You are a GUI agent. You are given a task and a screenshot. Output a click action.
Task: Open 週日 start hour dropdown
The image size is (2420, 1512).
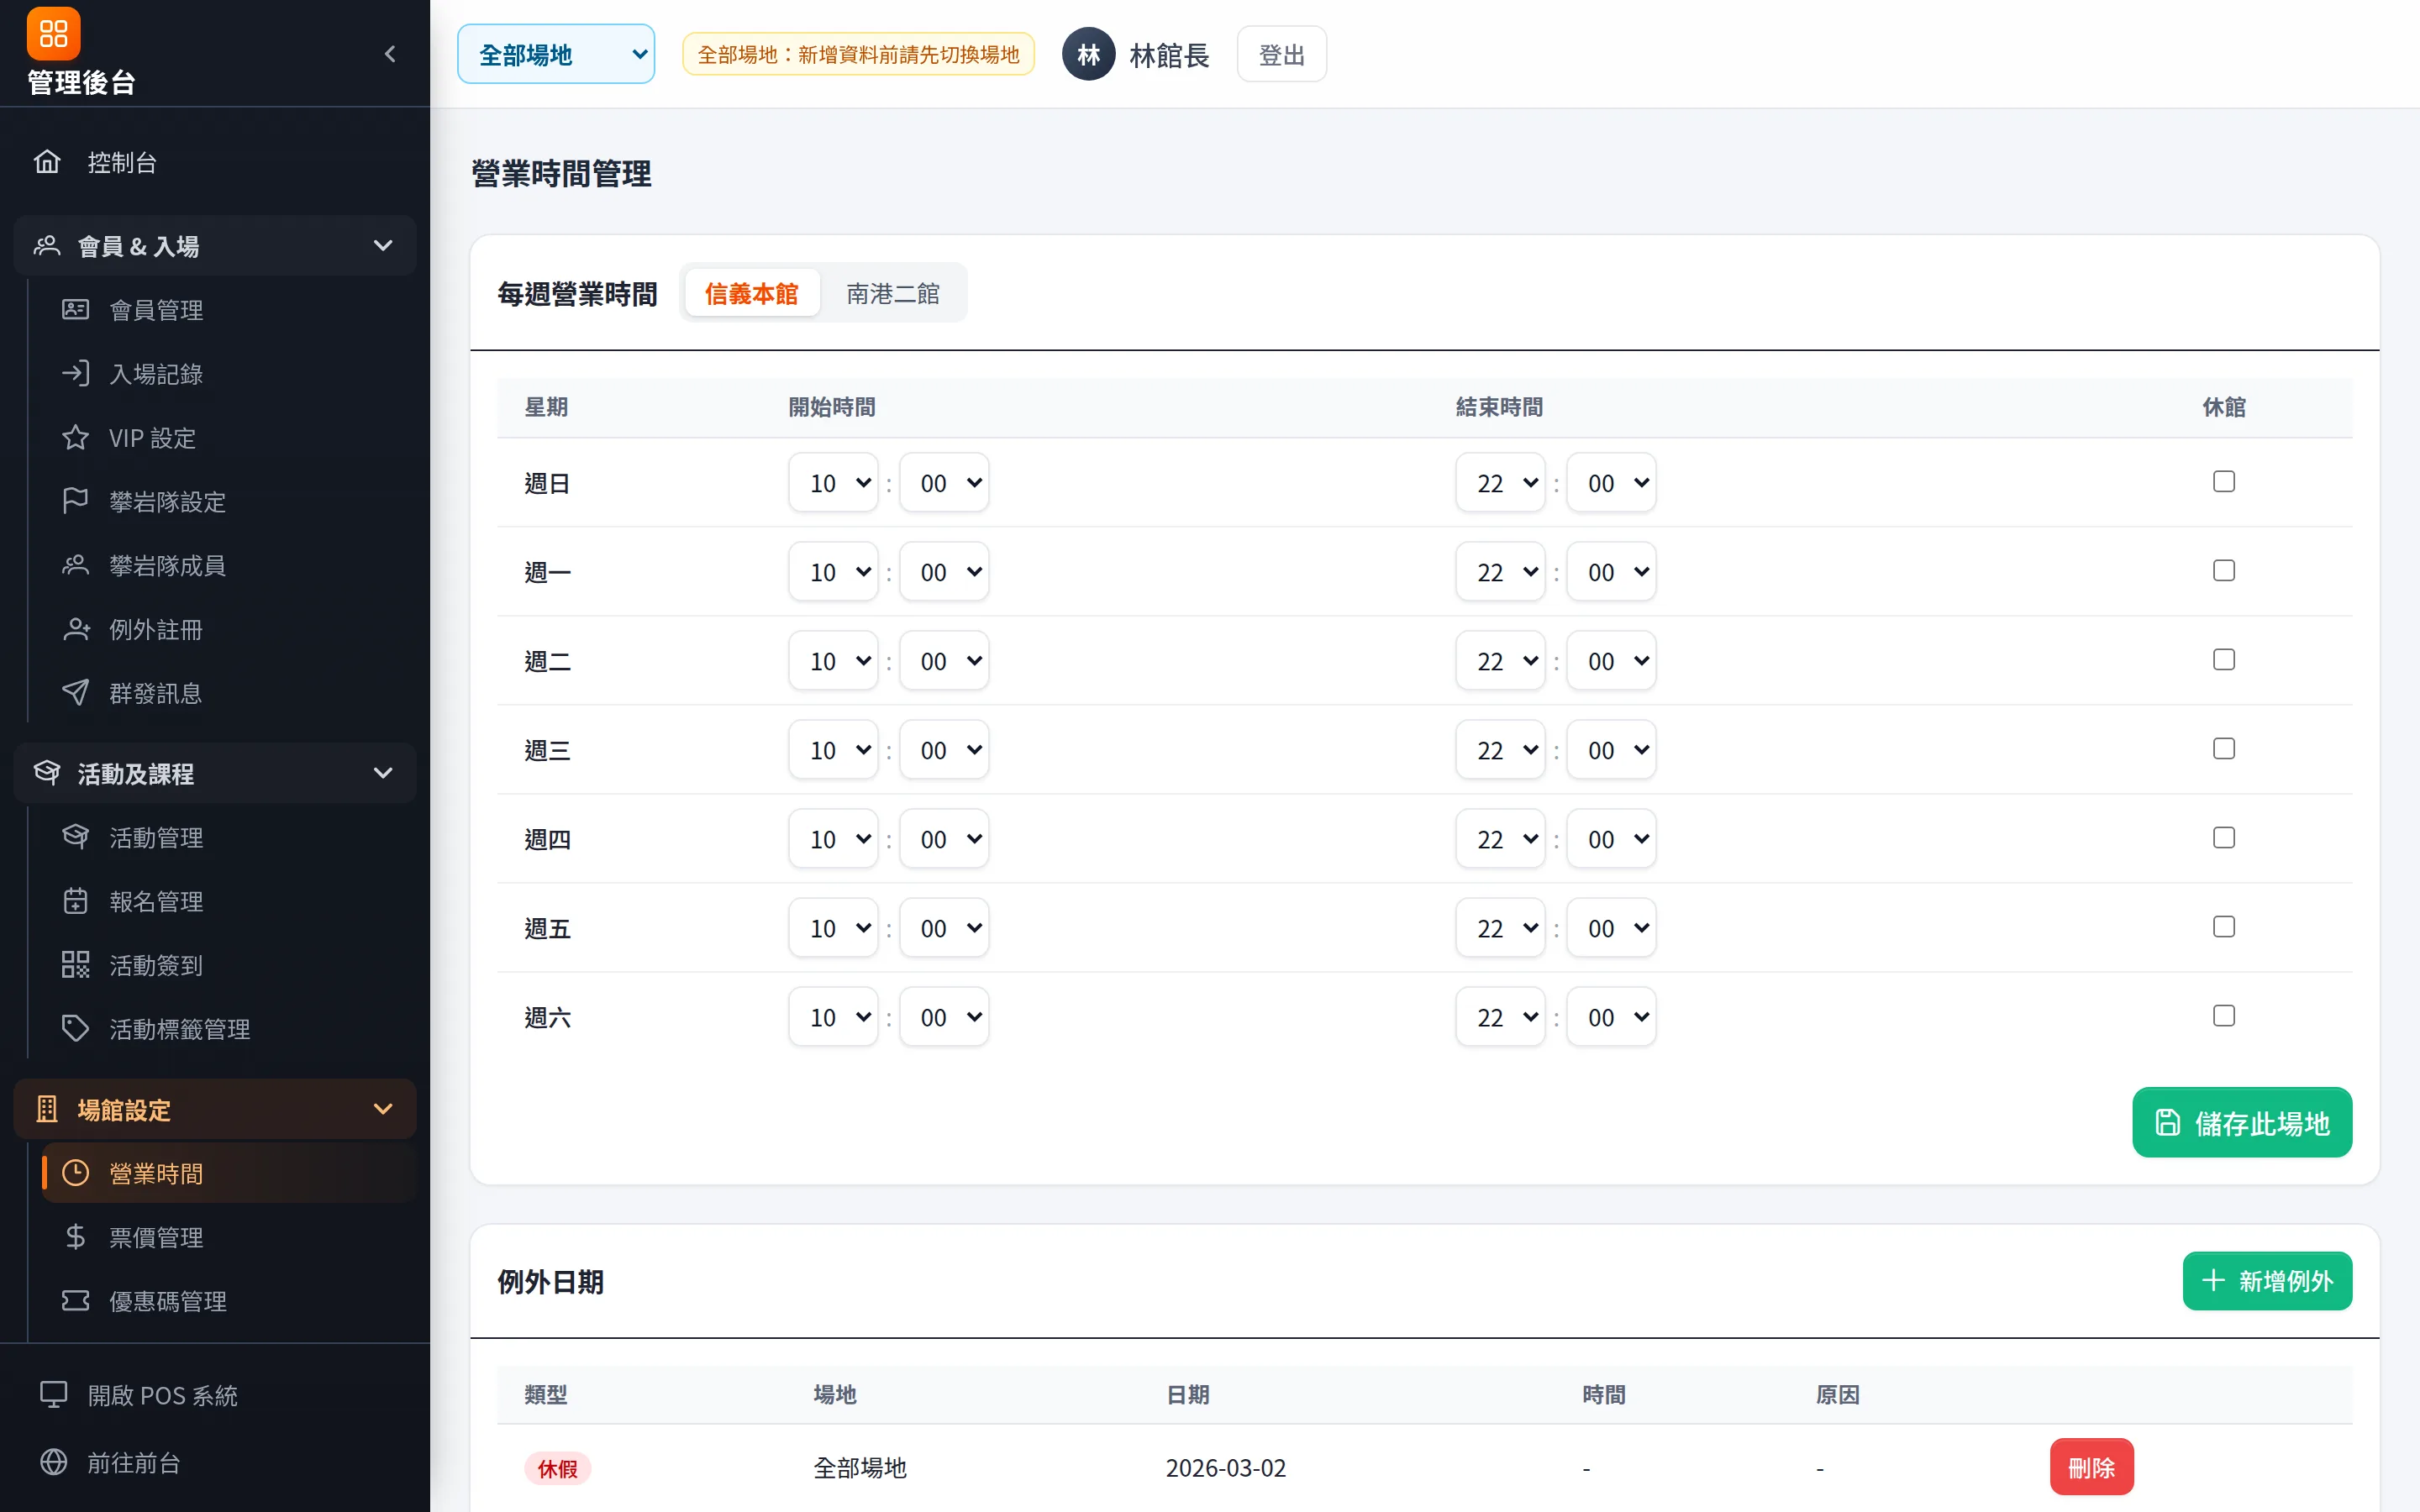point(833,483)
